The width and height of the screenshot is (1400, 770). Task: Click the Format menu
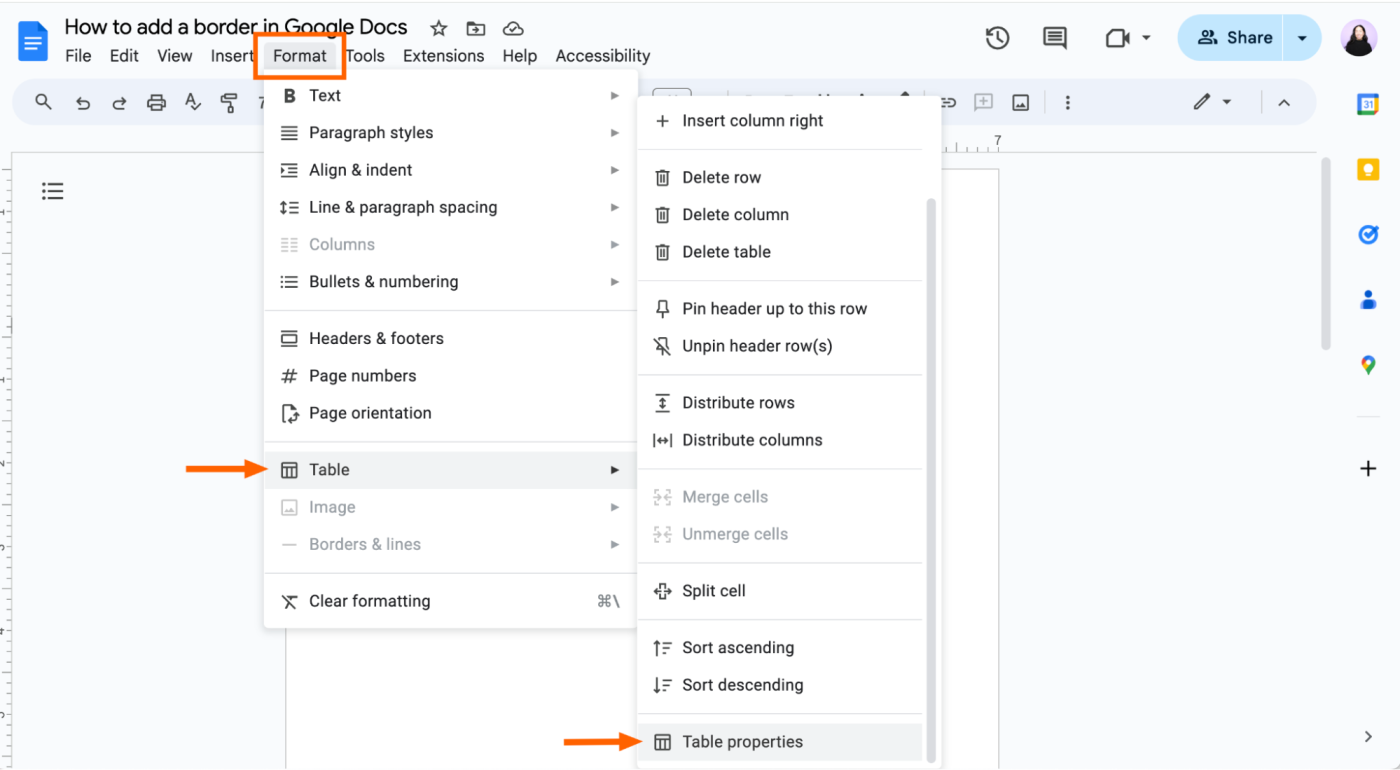coord(300,56)
